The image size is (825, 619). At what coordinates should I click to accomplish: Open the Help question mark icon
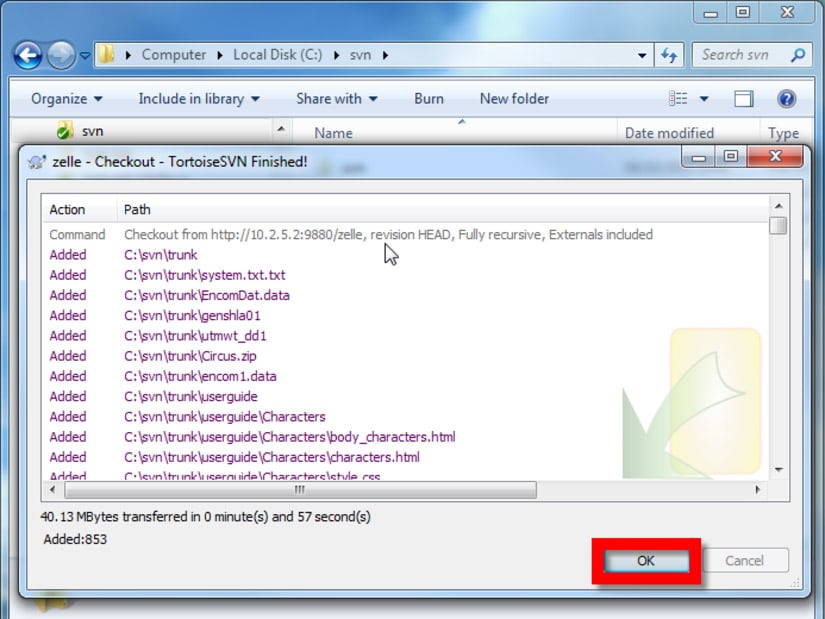786,98
